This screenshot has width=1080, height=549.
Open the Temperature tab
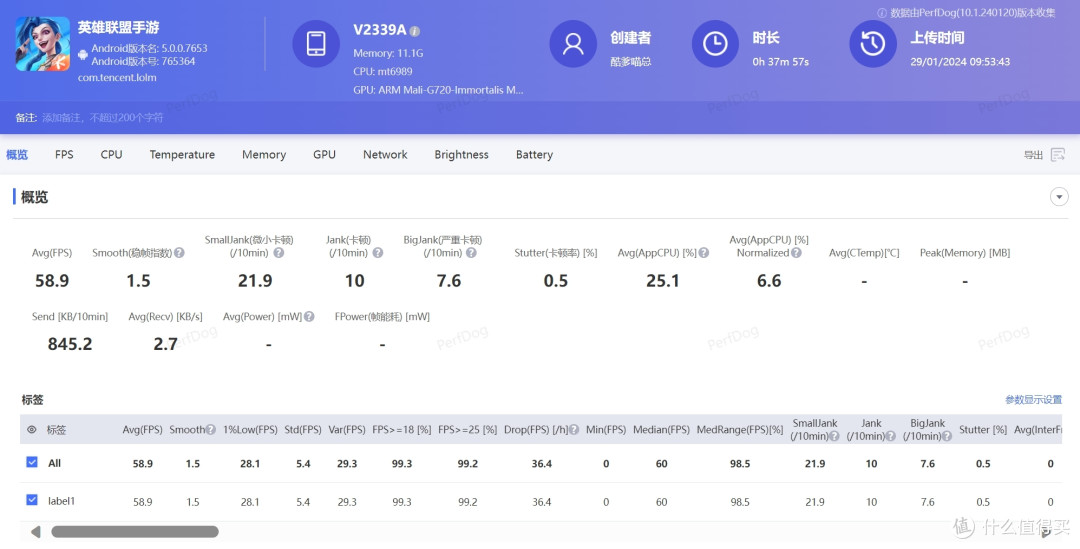[182, 155]
